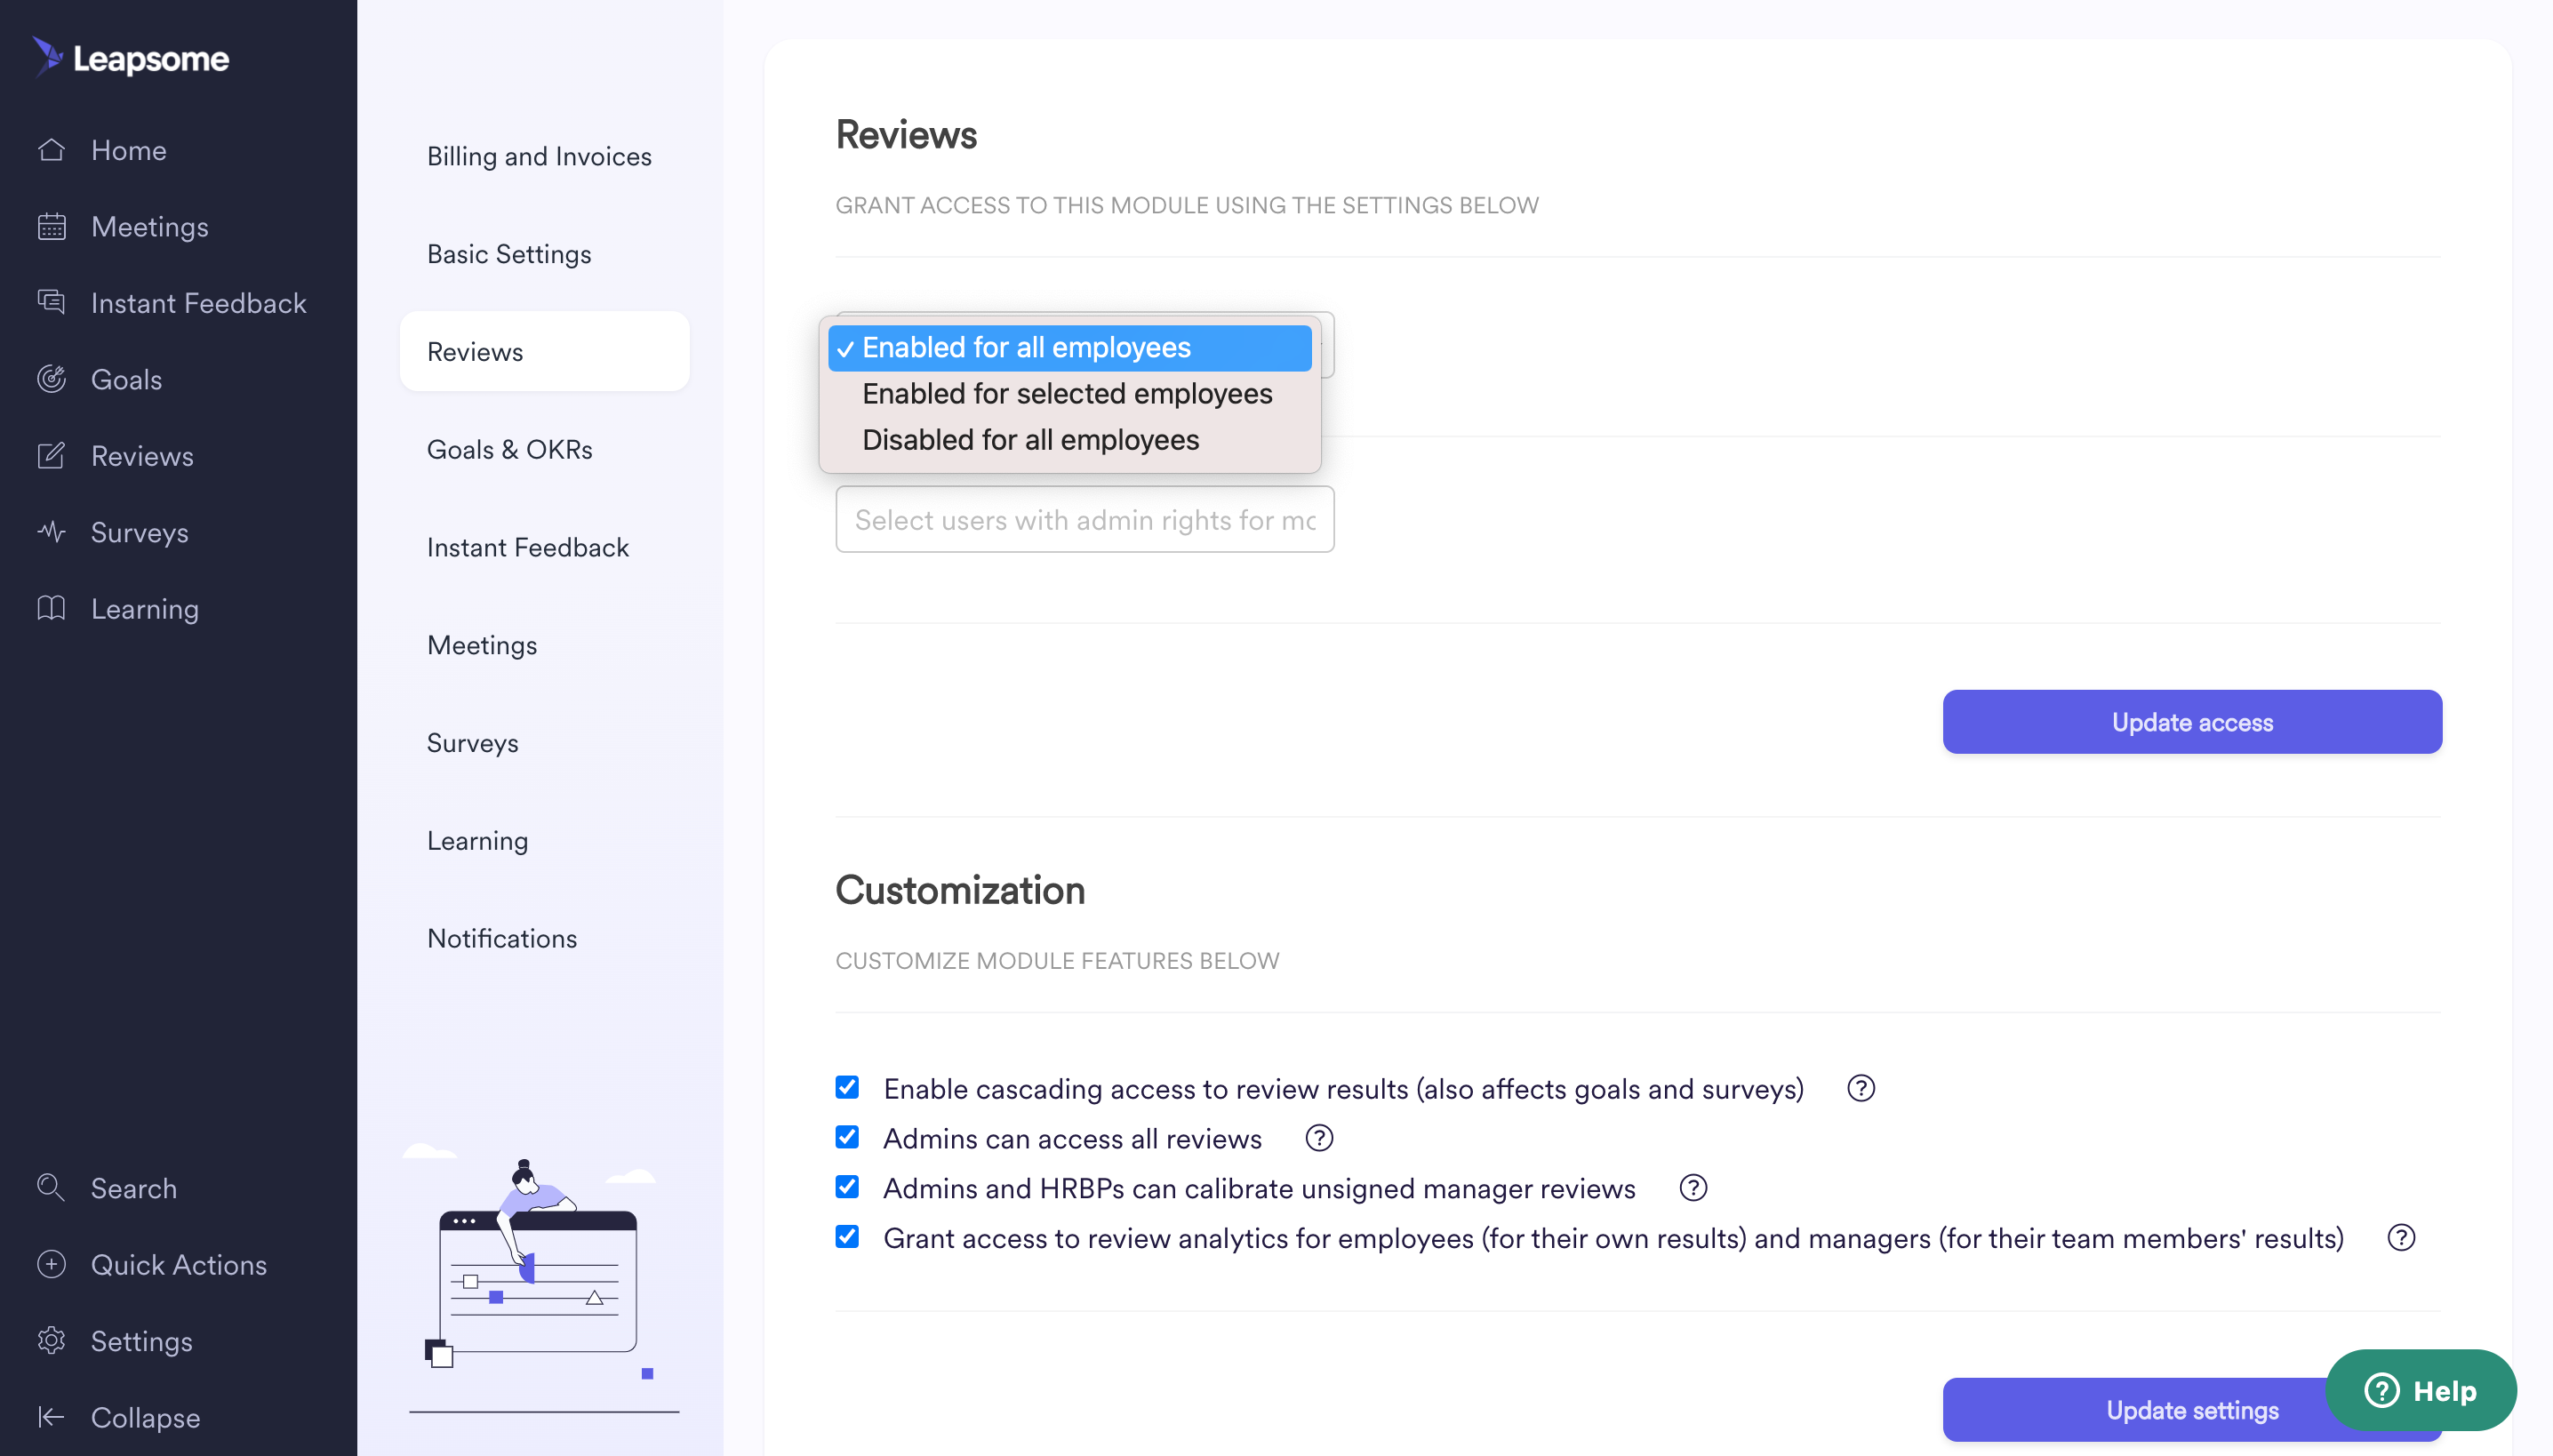Open Learning settings section

[477, 841]
